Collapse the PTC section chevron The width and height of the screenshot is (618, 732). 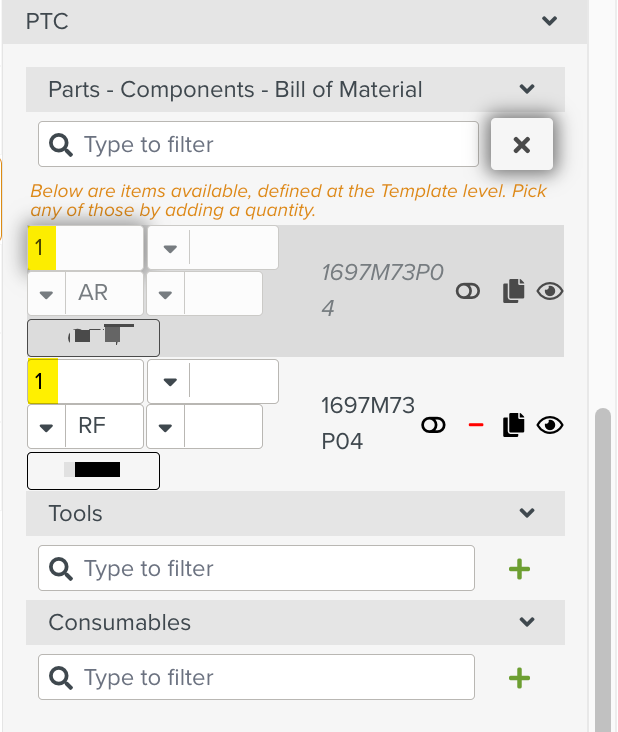(549, 21)
